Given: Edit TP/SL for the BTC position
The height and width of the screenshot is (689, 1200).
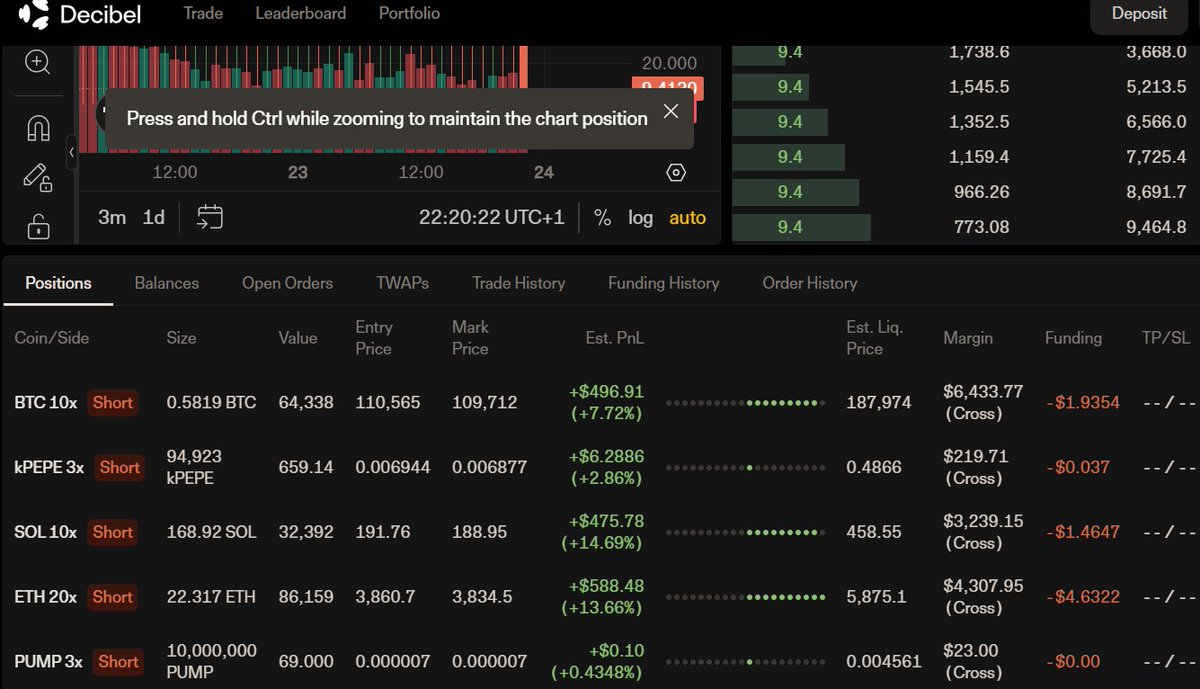Looking at the screenshot, I should pos(1169,402).
